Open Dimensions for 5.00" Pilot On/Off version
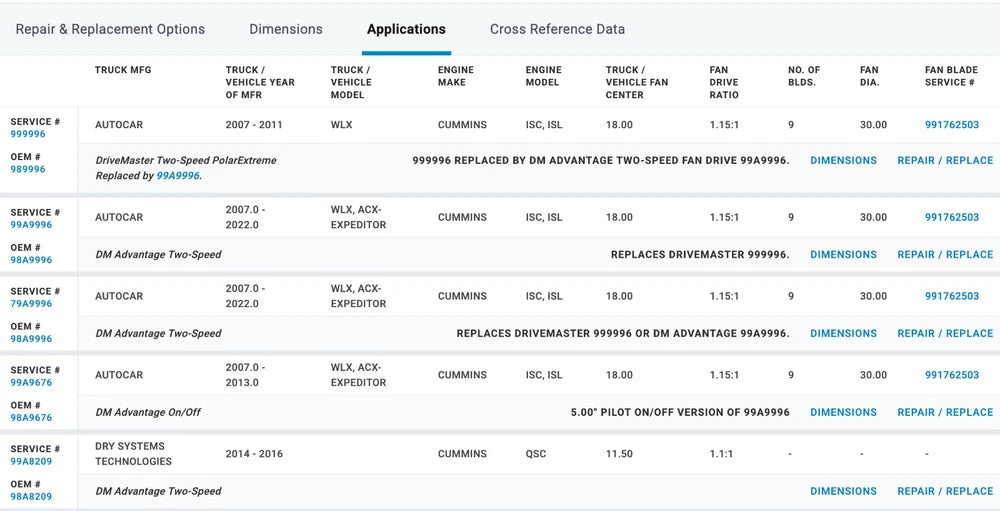The width and height of the screenshot is (1000, 511). point(843,412)
